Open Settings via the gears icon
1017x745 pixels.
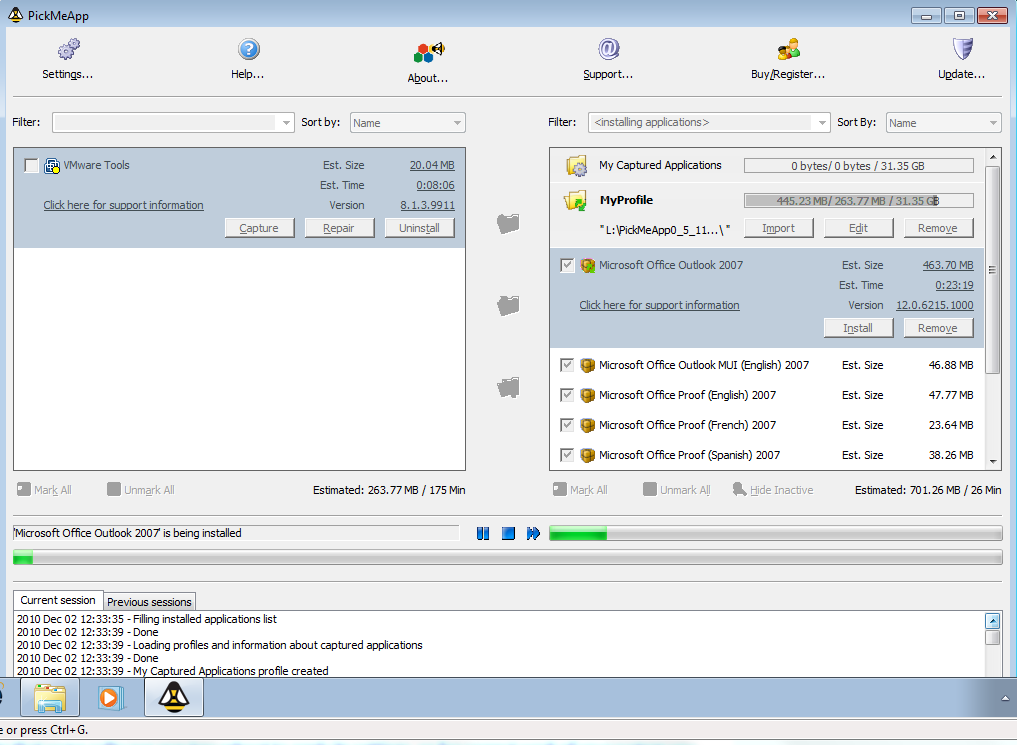[x=68, y=49]
